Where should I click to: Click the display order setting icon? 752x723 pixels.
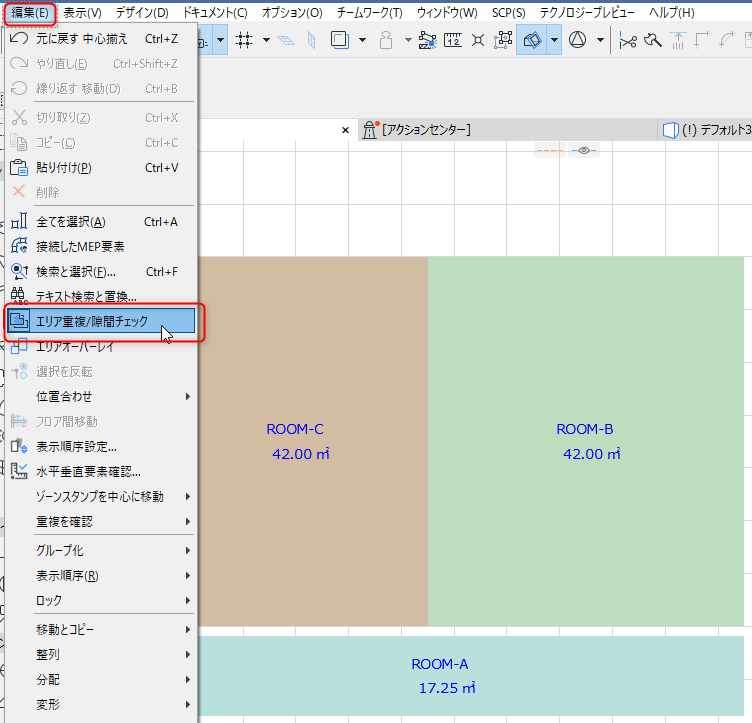click(19, 446)
